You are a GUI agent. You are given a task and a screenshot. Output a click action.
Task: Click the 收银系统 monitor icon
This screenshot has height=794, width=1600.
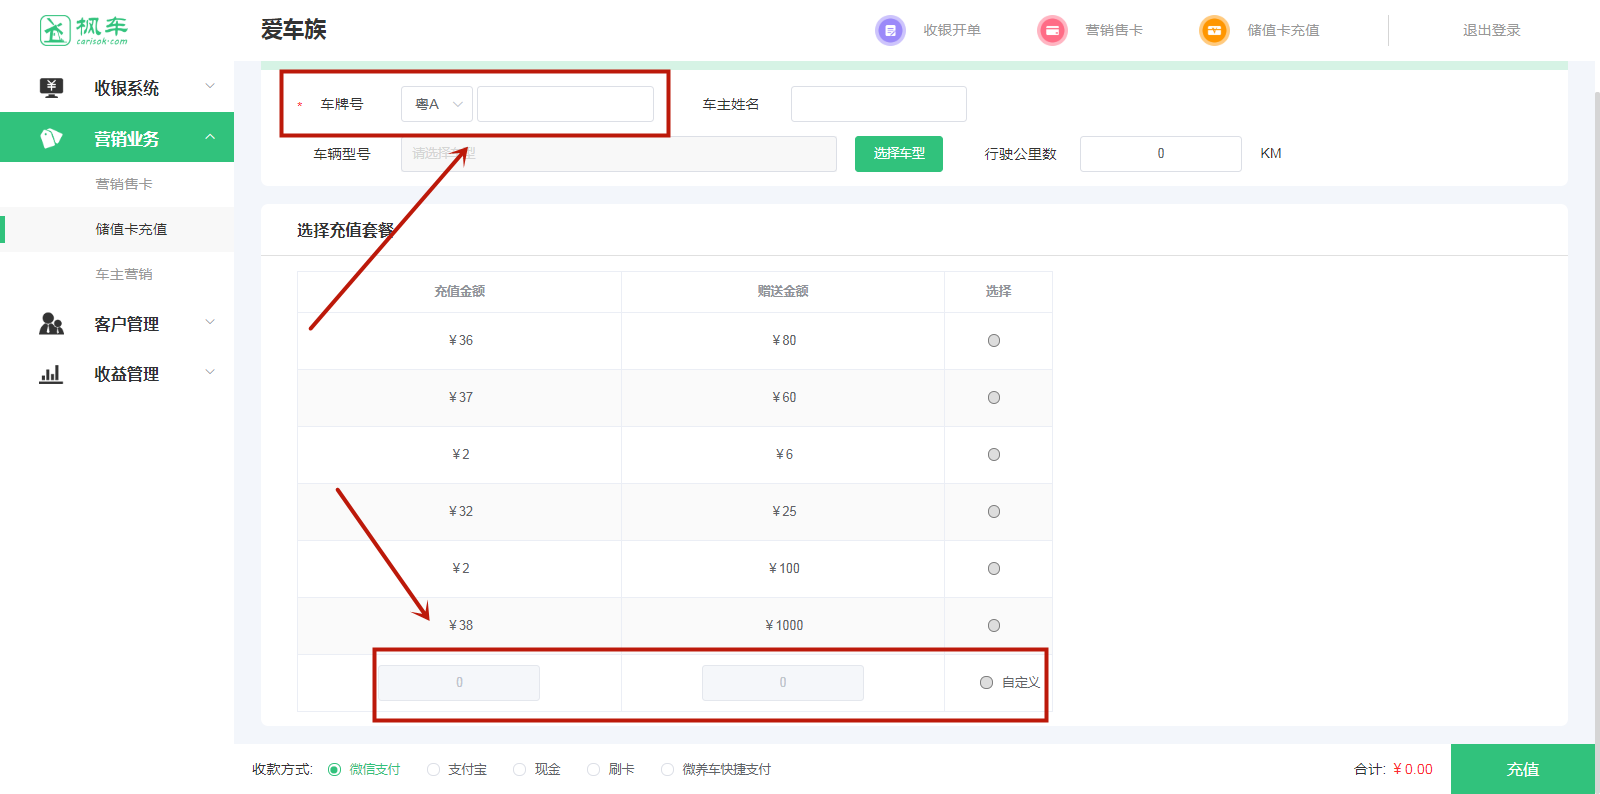51,88
